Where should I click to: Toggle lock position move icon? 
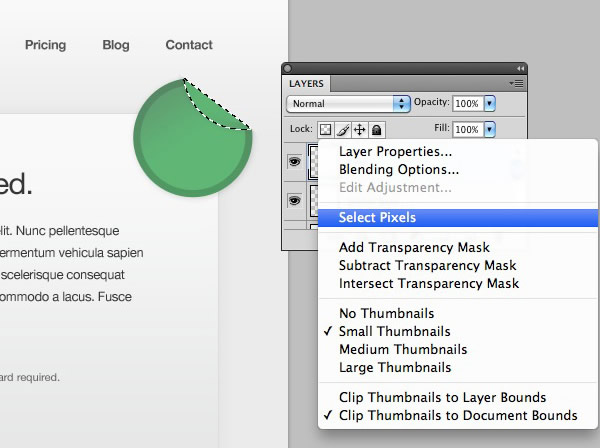pos(359,130)
